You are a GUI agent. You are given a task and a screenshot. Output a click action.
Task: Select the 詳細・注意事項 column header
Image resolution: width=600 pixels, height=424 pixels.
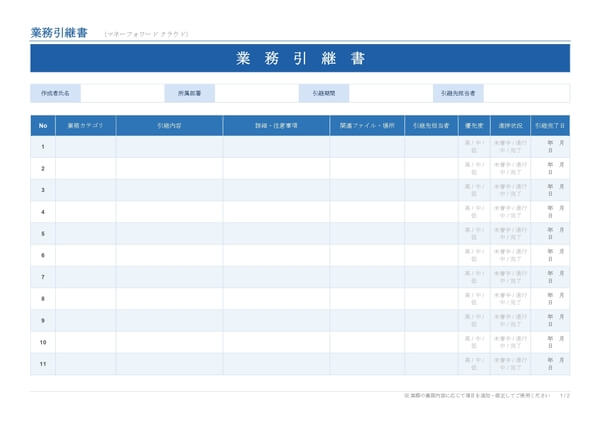pos(276,126)
